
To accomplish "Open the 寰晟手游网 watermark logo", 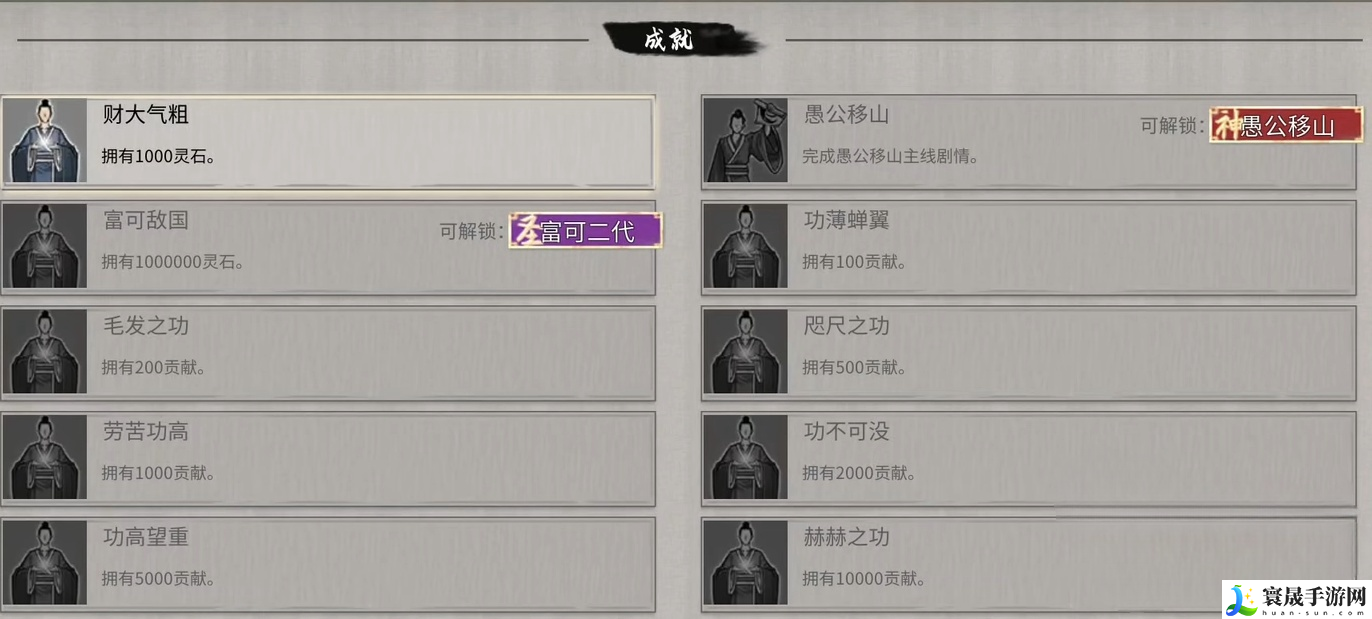I will pyautogui.click(x=1296, y=598).
